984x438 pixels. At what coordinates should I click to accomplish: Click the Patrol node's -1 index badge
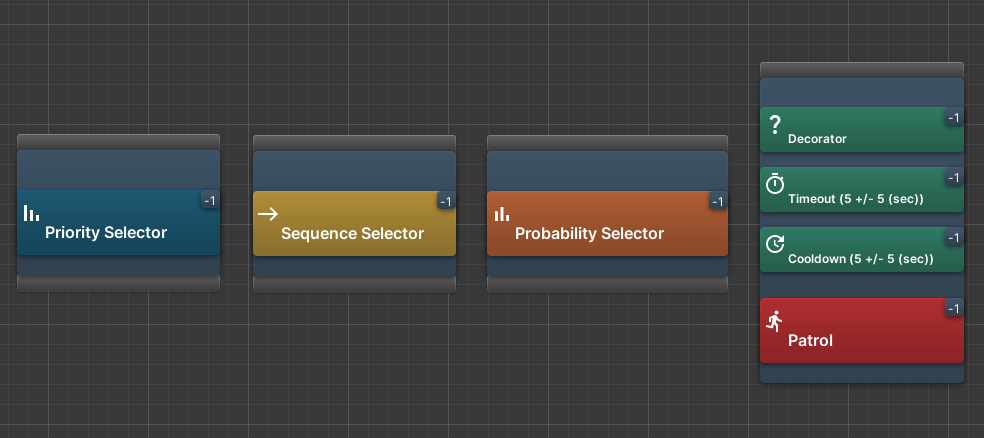[x=954, y=308]
